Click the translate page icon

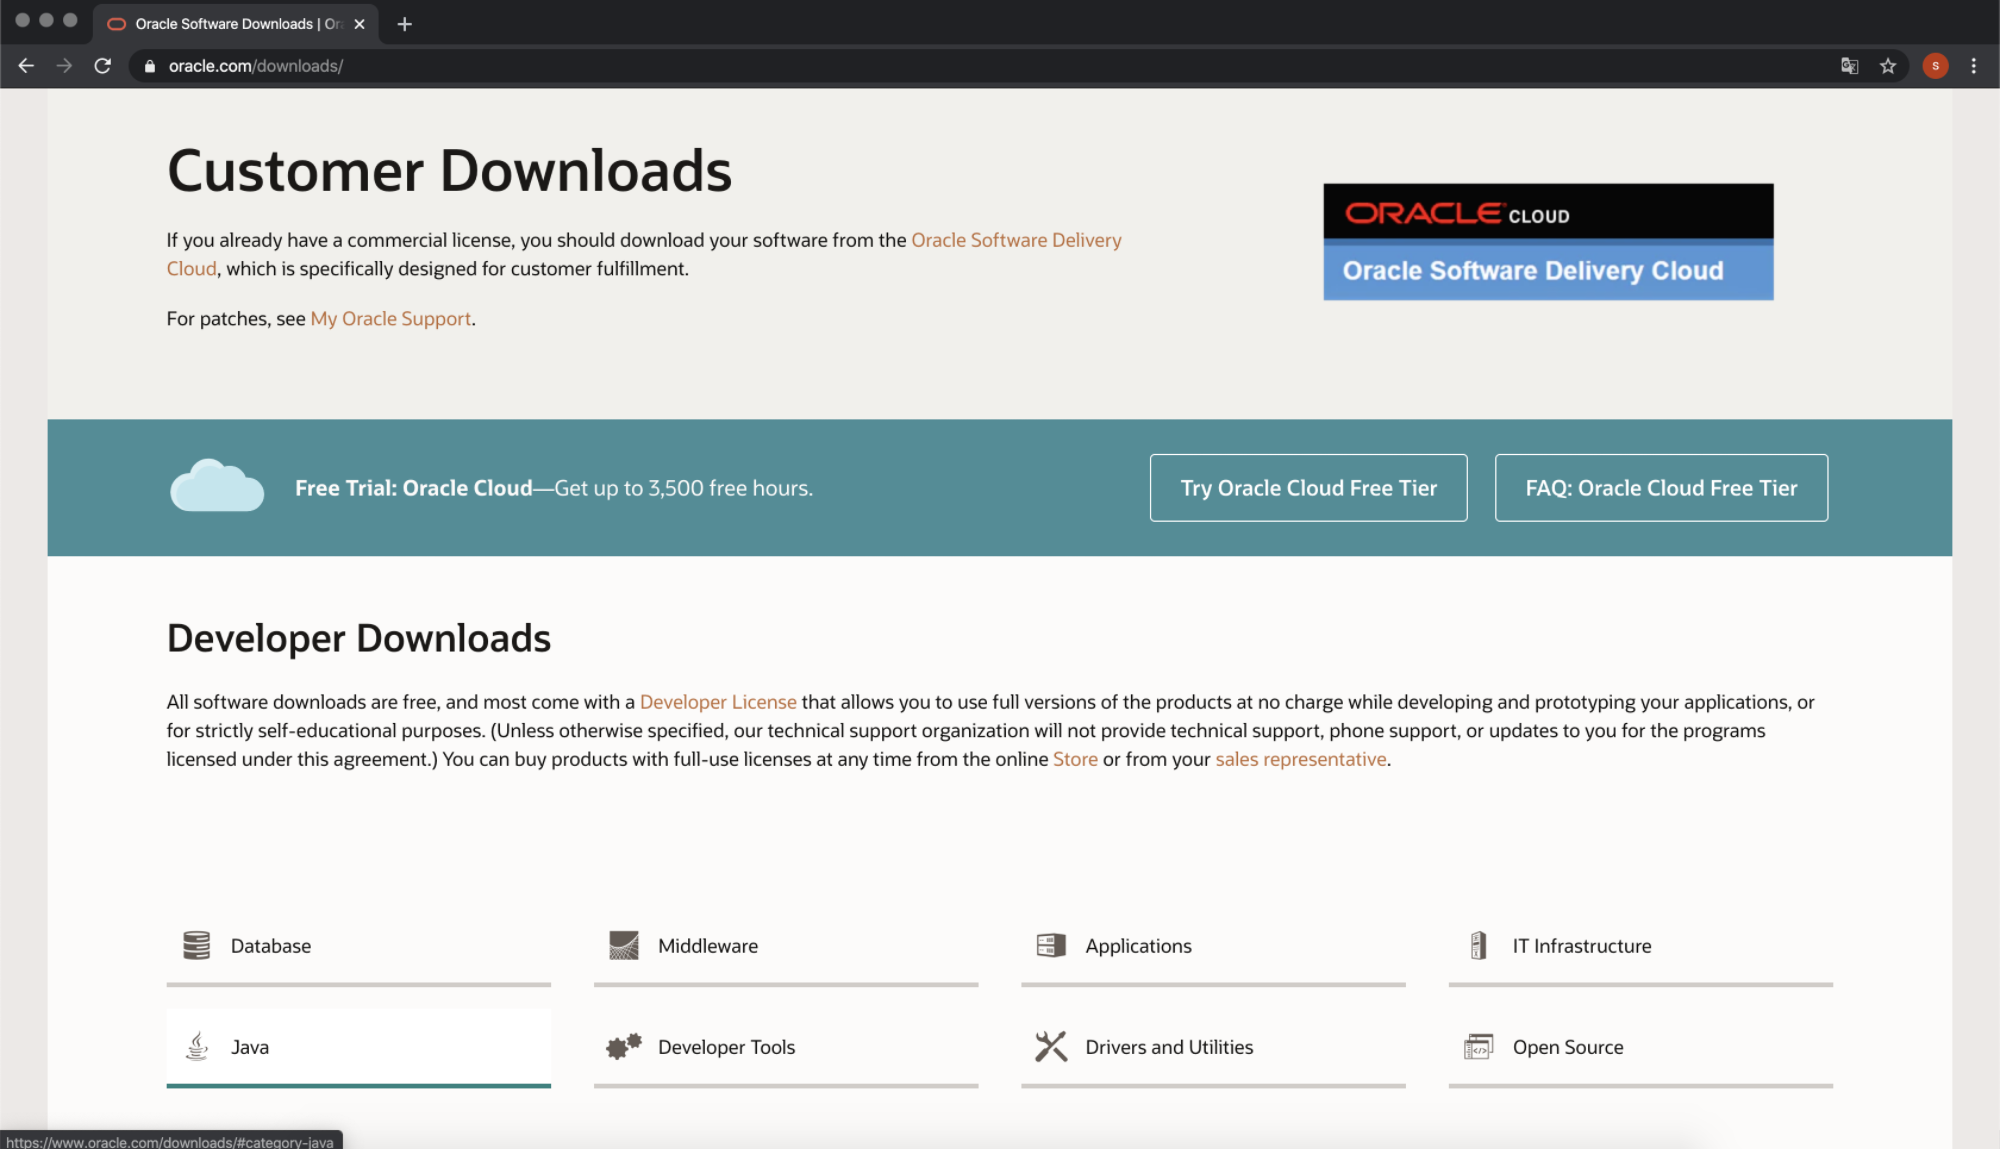point(1849,66)
